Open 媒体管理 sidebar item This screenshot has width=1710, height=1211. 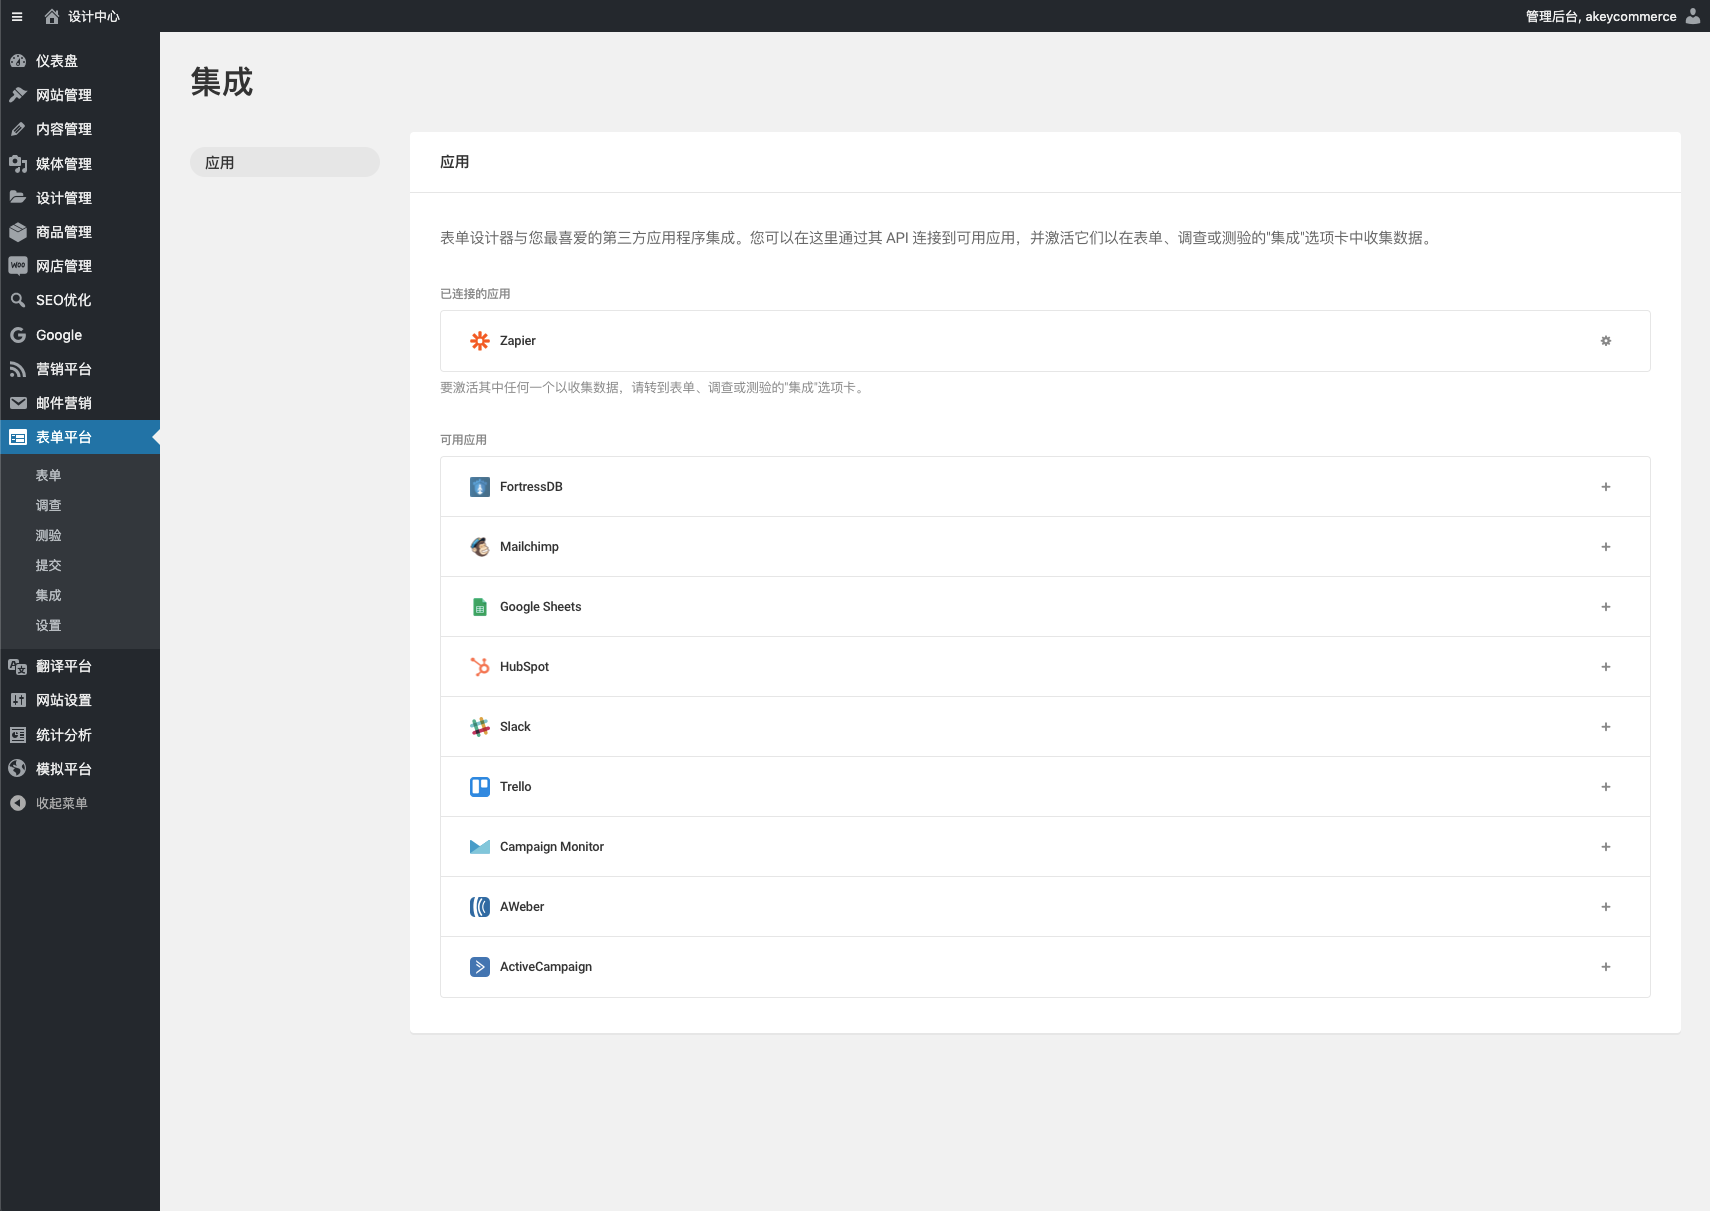(80, 164)
